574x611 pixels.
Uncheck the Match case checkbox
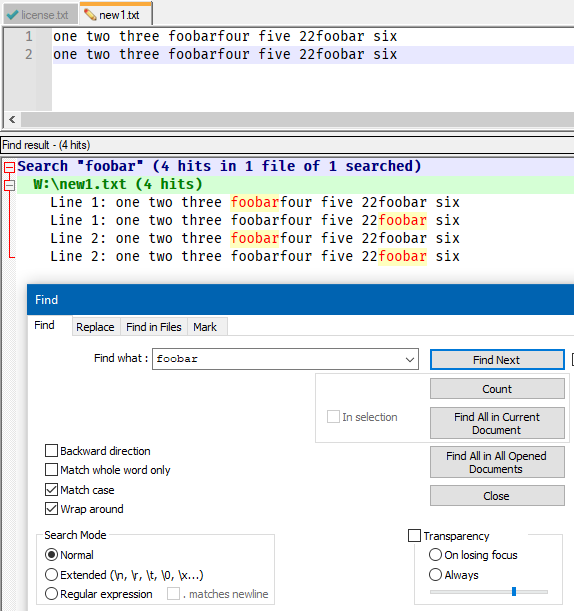click(51, 490)
